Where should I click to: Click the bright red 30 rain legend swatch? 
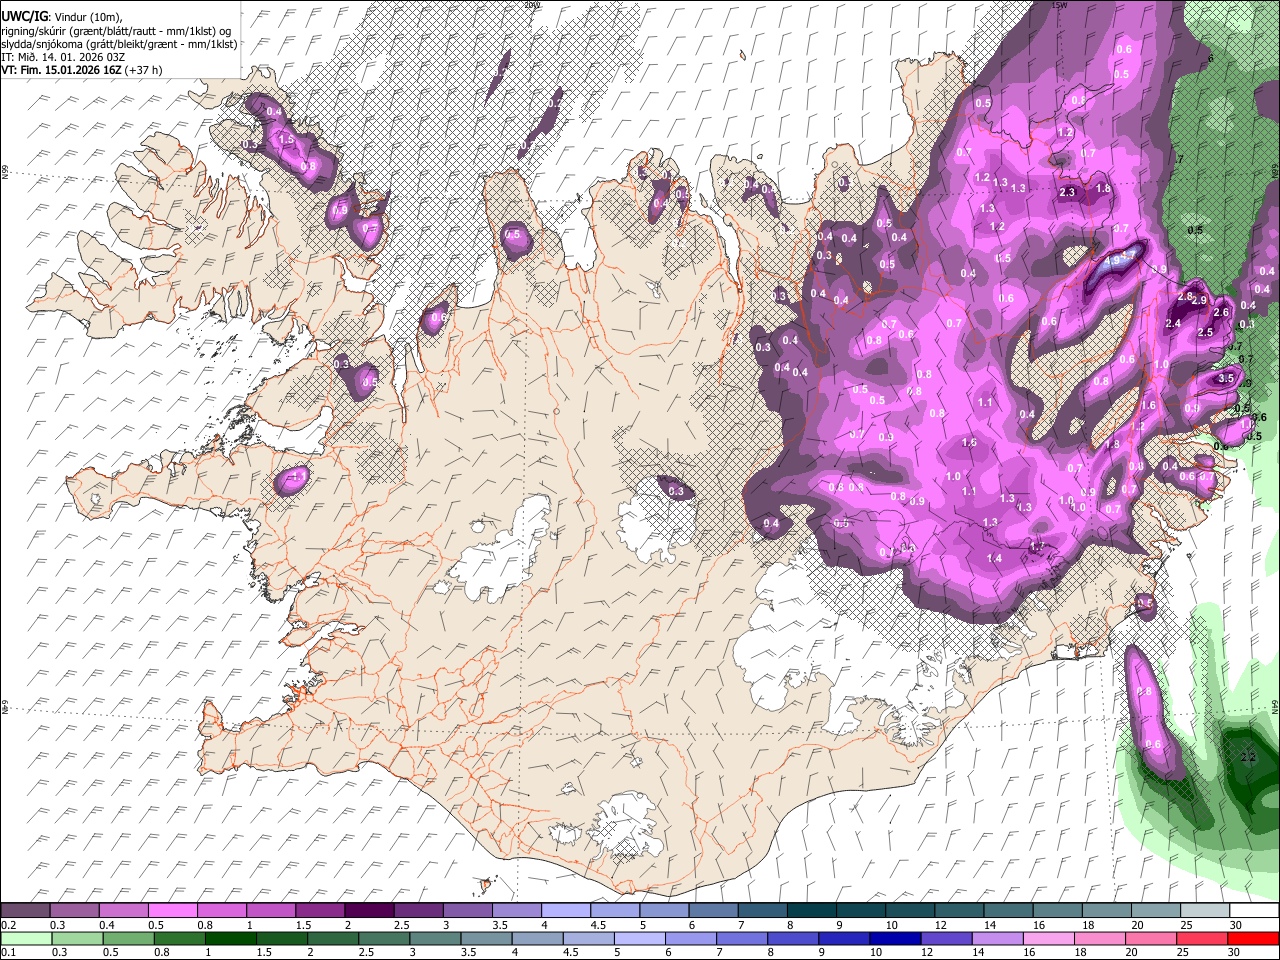pyautogui.click(x=1254, y=938)
